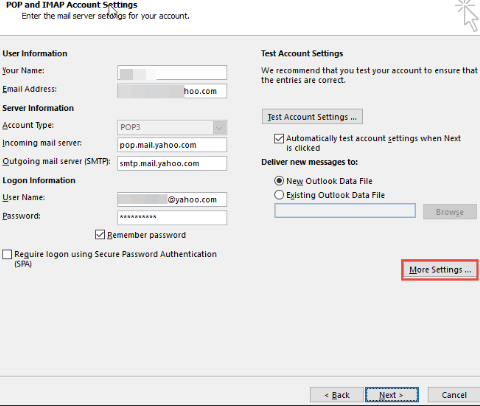The height and width of the screenshot is (406, 480).
Task: Click the User Name input field
Action: [x=172, y=199]
